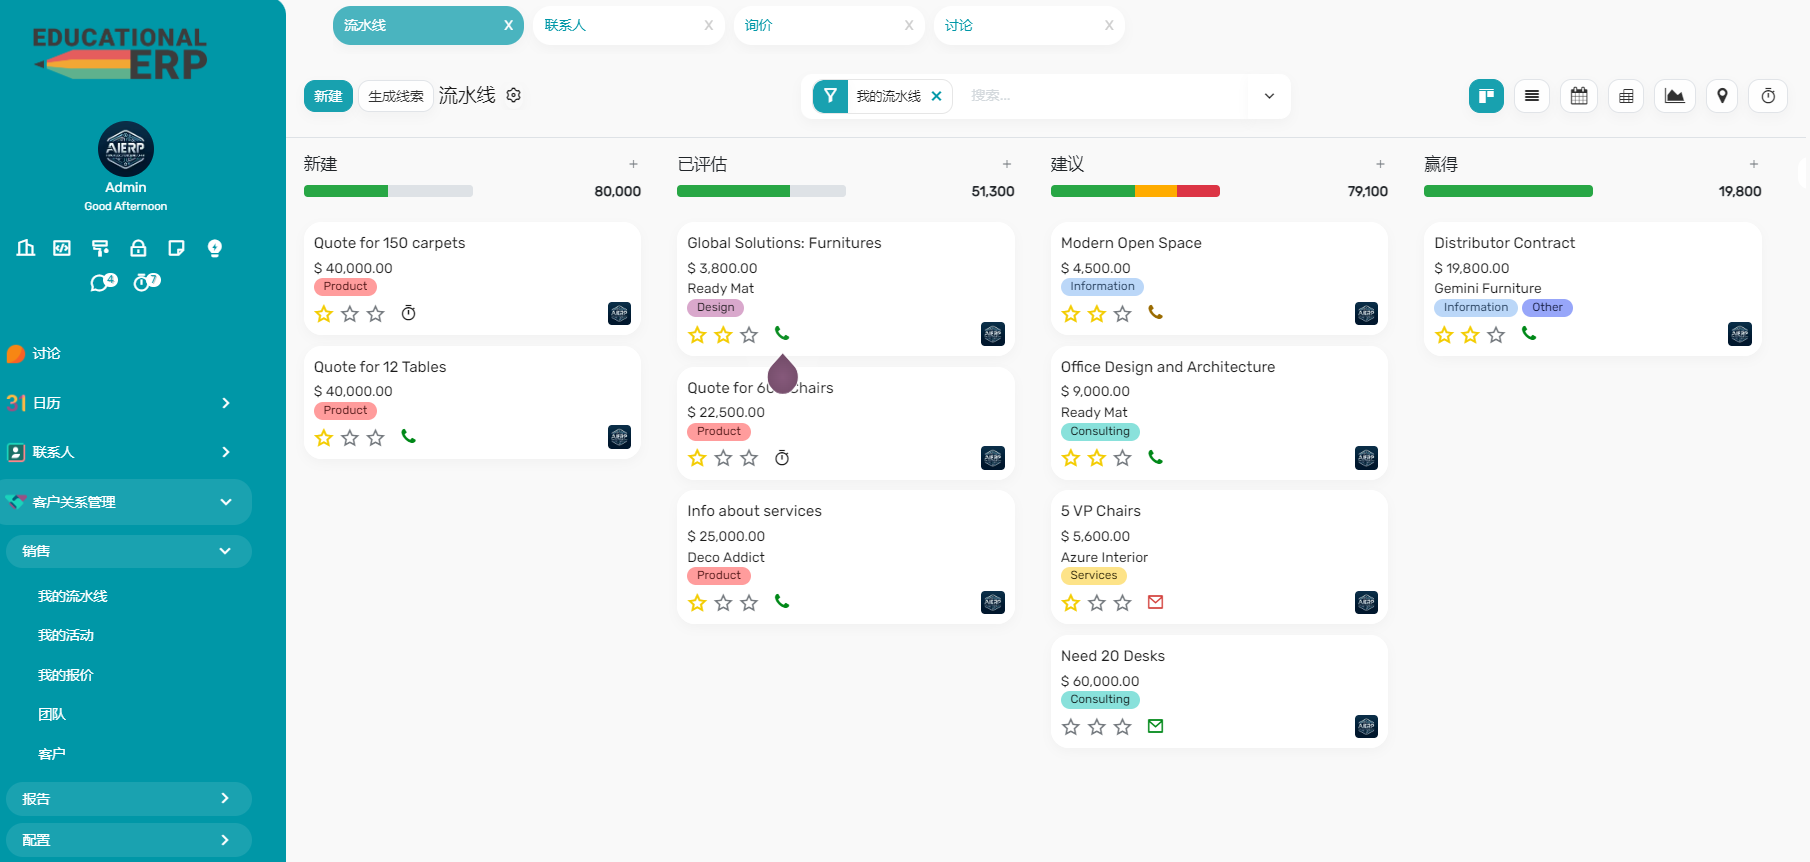Image resolution: width=1810 pixels, height=862 pixels.
Task: Switch to calendar view
Action: click(x=1579, y=96)
